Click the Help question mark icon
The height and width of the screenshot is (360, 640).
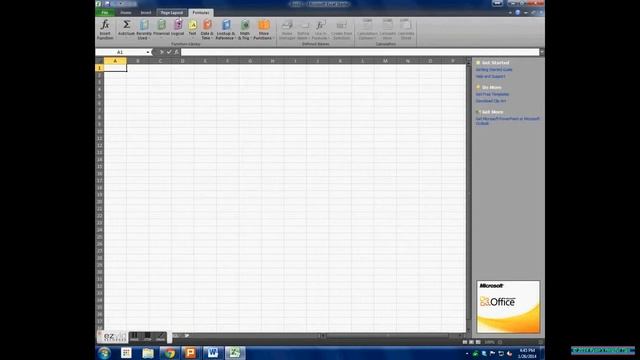coord(518,13)
